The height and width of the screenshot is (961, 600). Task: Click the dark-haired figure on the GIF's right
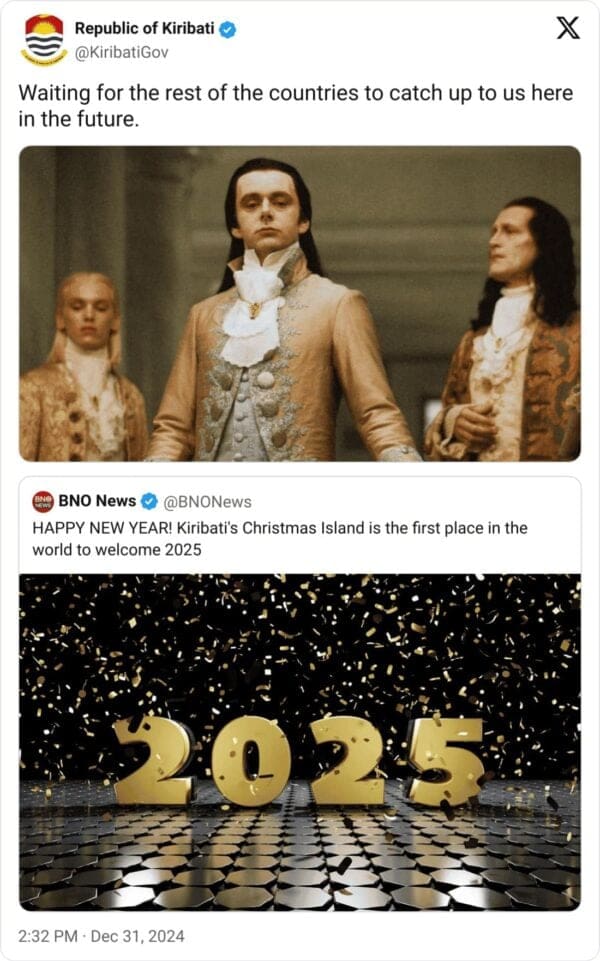[x=506, y=329]
